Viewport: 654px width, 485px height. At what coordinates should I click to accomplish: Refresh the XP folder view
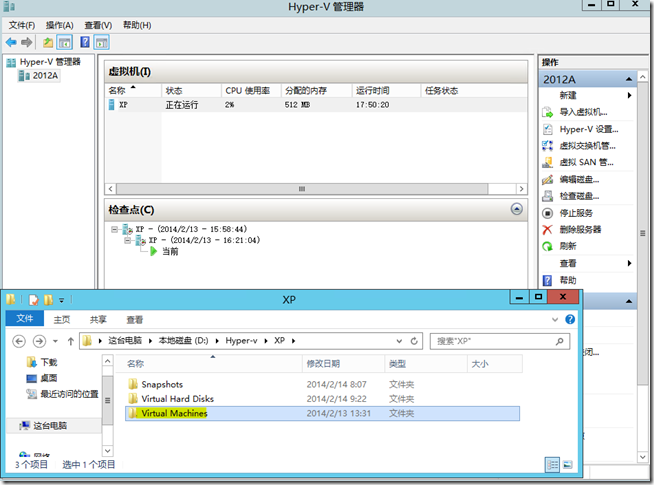pyautogui.click(x=414, y=341)
